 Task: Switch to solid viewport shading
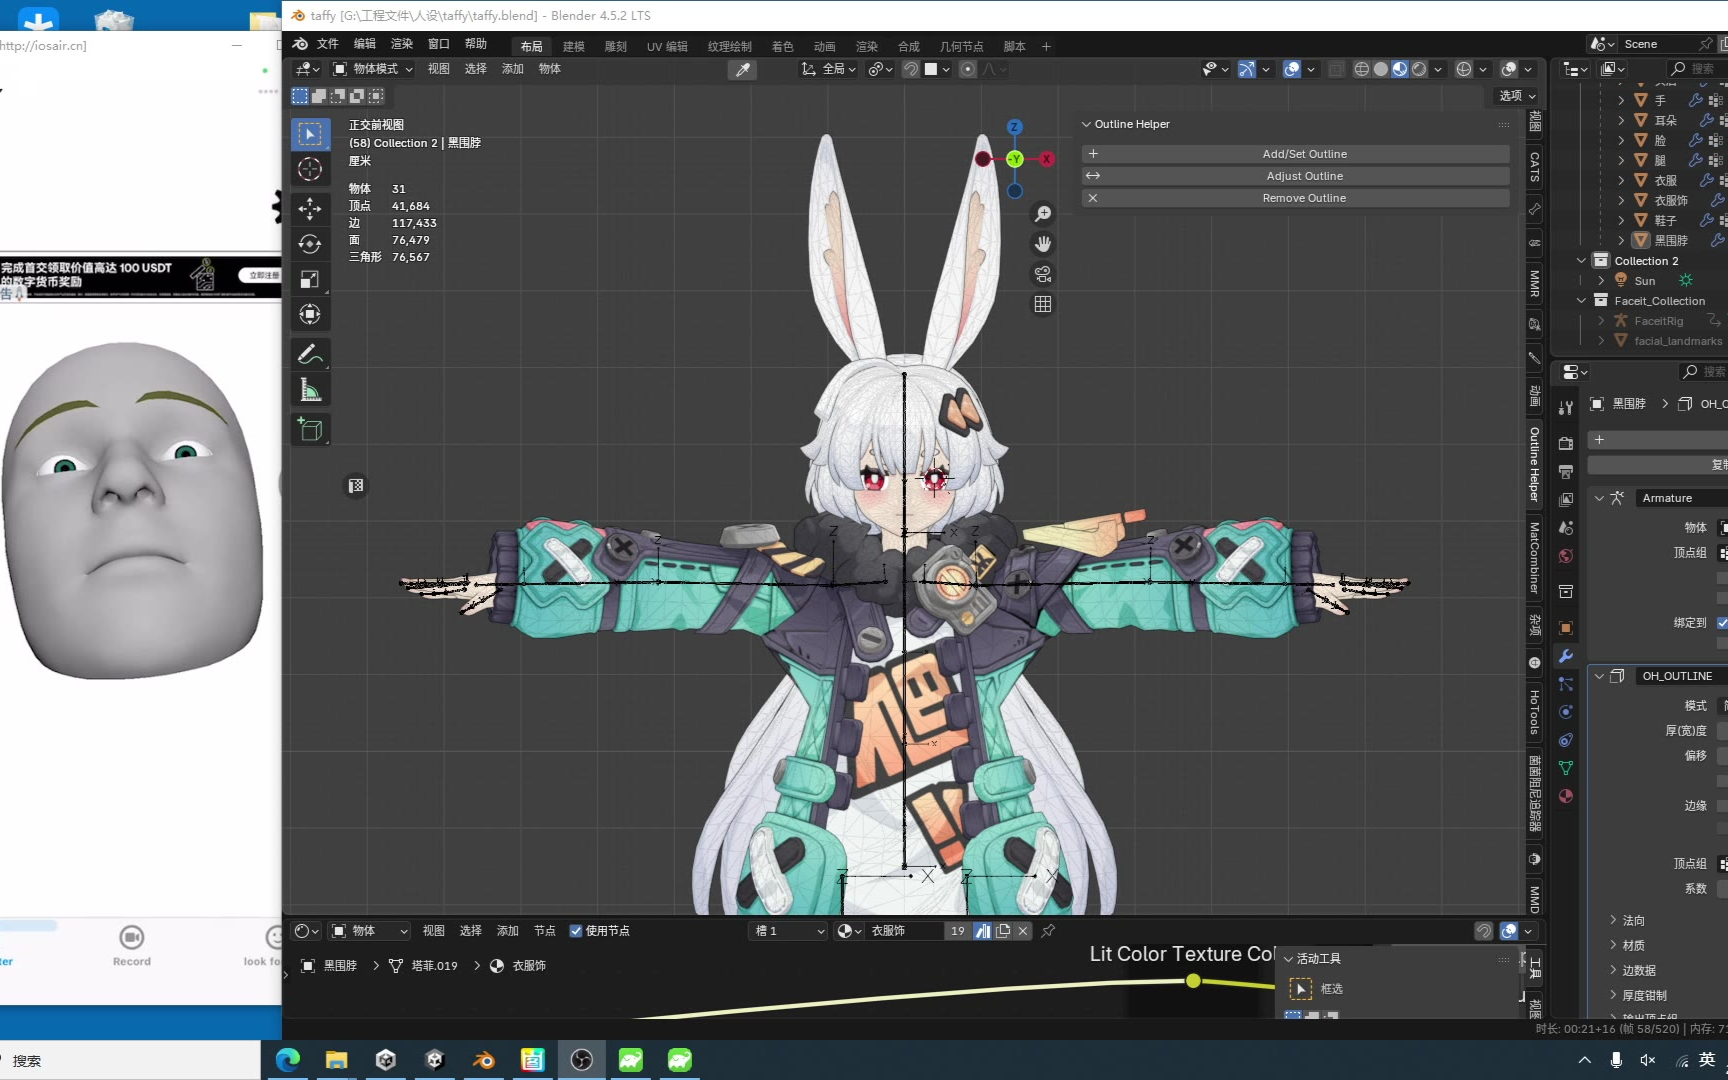point(1381,69)
